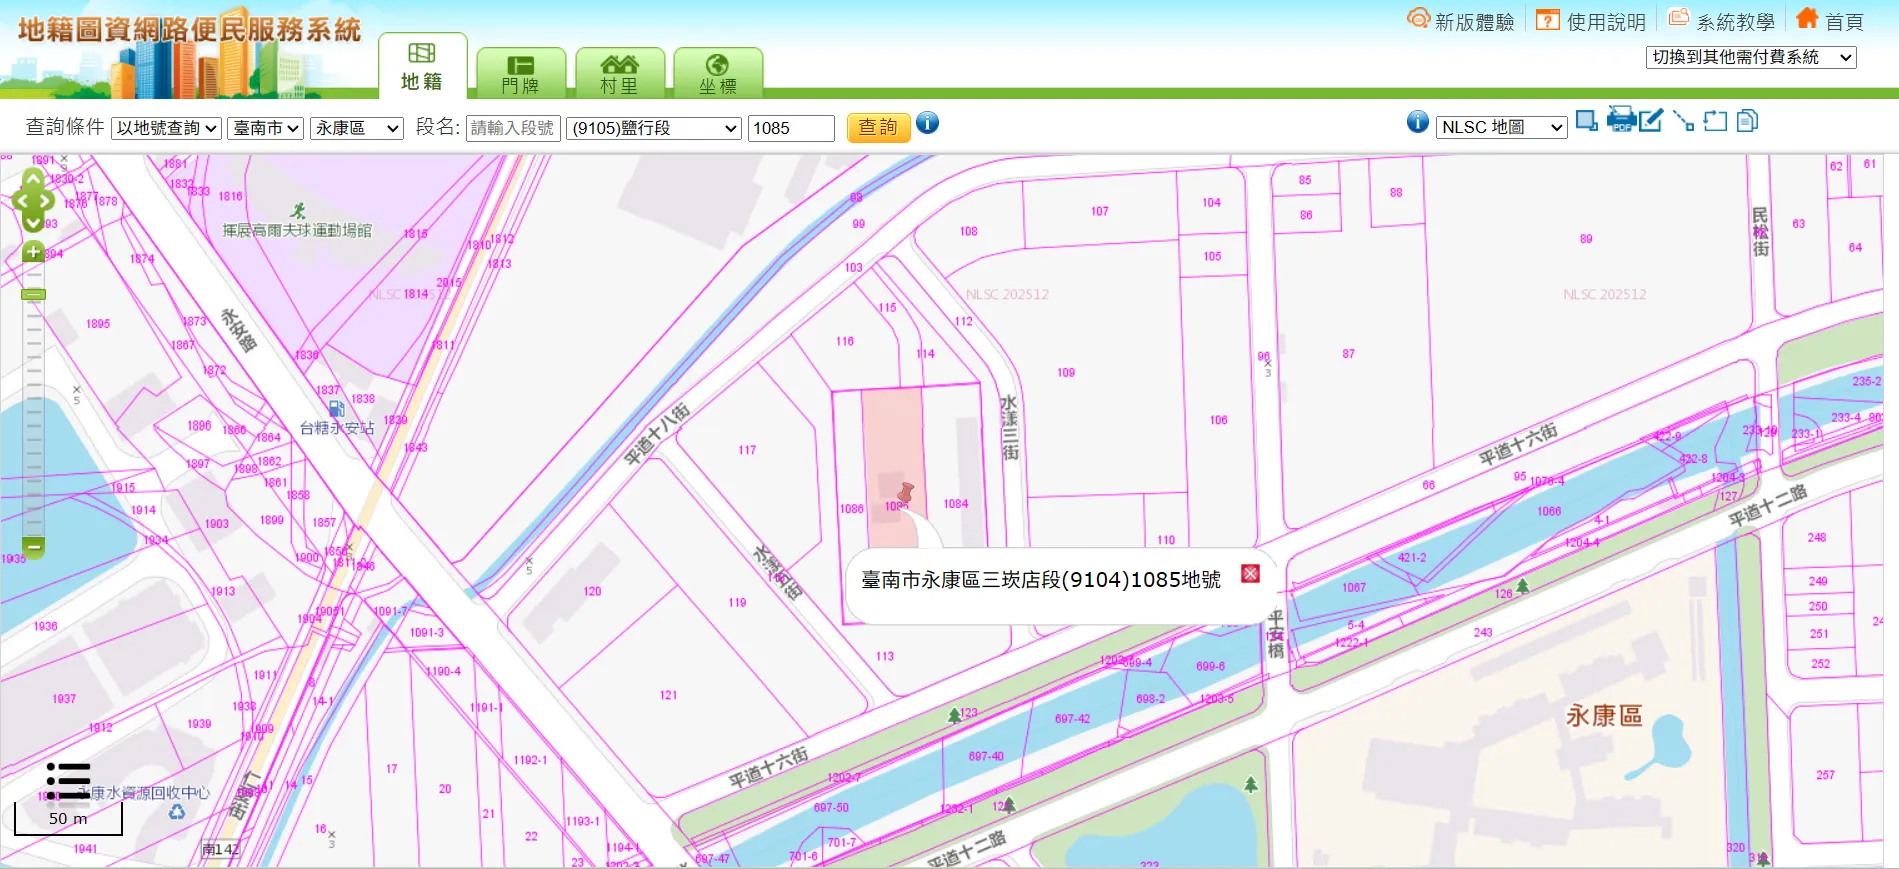1899x869 pixels.
Task: Open 系統教學 system tutorial link
Action: (x=1735, y=22)
